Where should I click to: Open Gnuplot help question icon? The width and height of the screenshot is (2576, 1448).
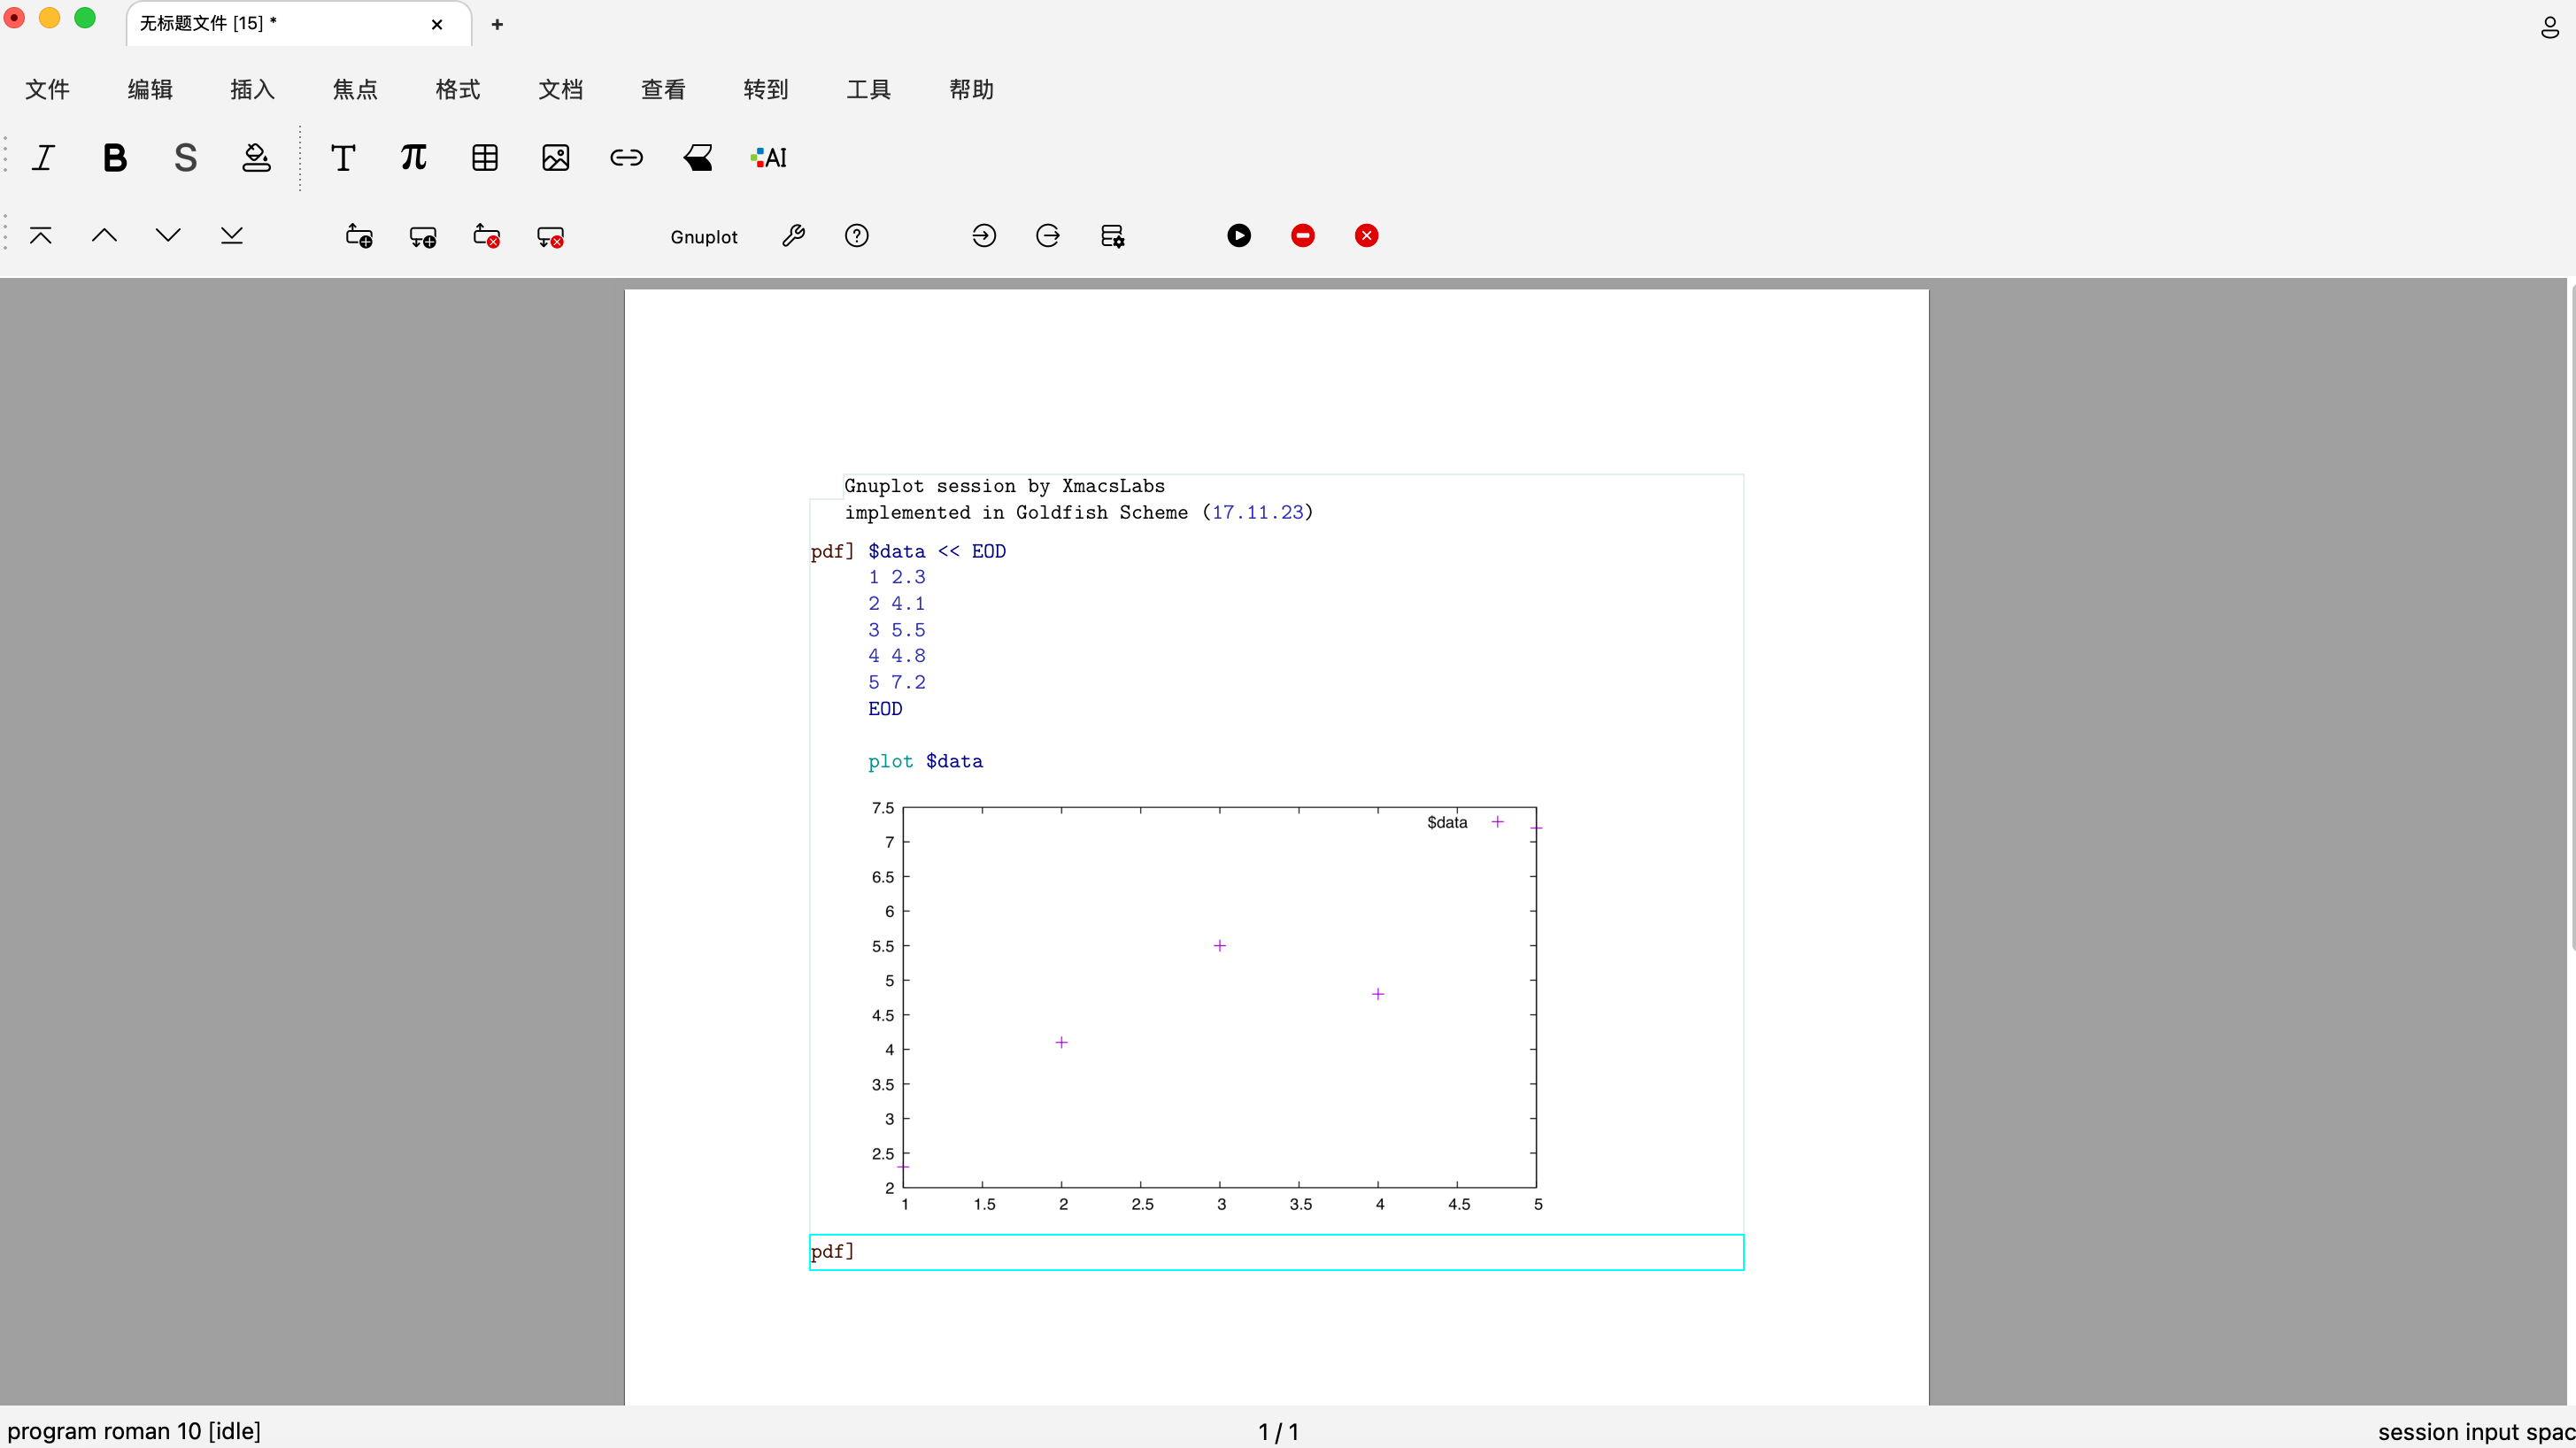[857, 236]
